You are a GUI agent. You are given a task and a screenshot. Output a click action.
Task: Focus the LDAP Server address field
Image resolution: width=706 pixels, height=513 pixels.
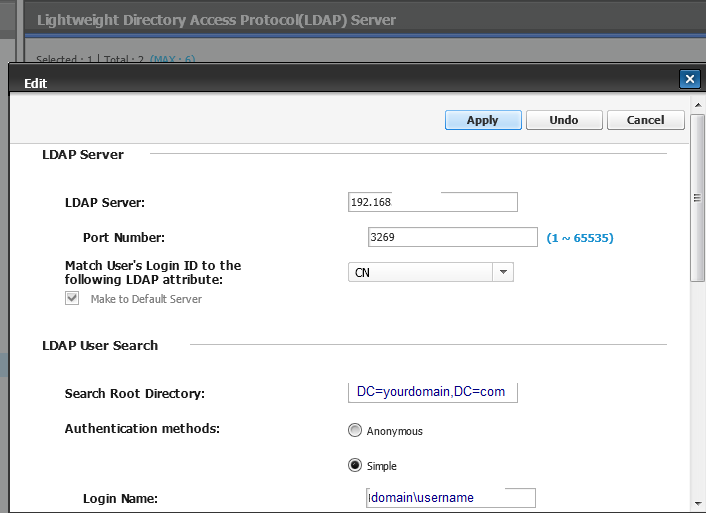tap(432, 202)
